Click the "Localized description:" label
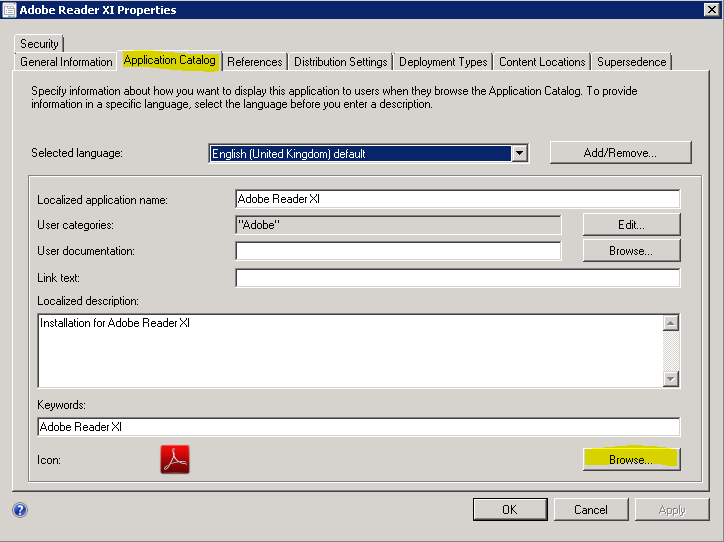Viewport: 724px width, 542px height. click(88, 301)
